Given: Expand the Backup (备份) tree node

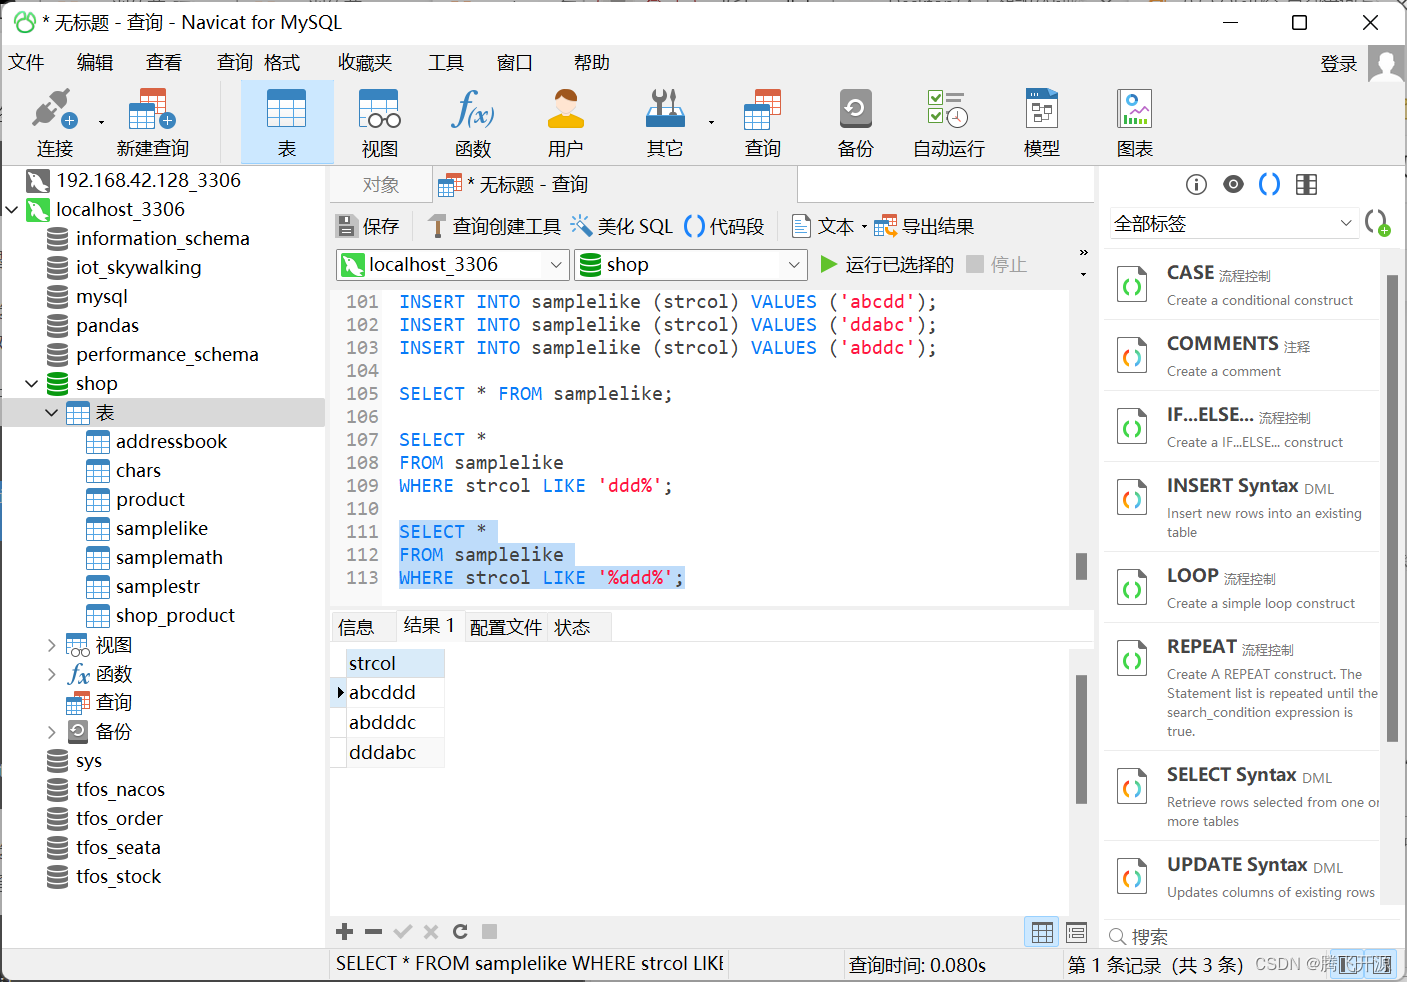Looking at the screenshot, I should pos(52,732).
